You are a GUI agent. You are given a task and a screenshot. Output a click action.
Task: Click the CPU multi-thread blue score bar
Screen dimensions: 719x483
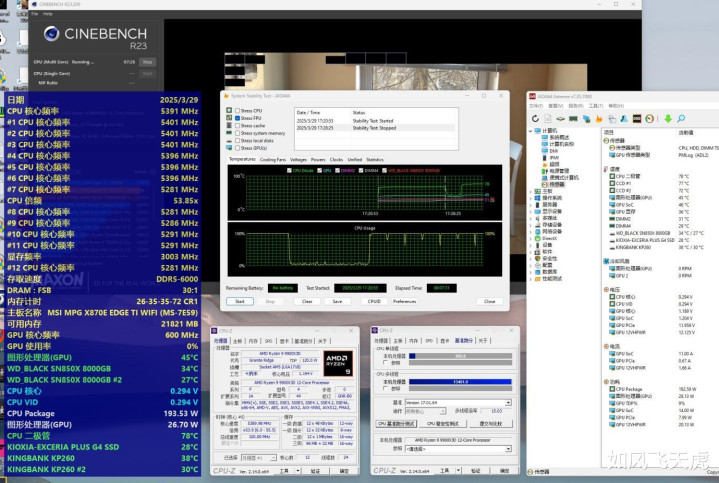[460, 382]
